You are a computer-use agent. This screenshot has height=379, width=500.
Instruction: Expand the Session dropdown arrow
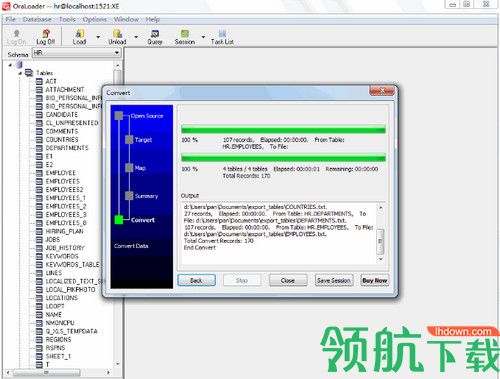coord(203,37)
